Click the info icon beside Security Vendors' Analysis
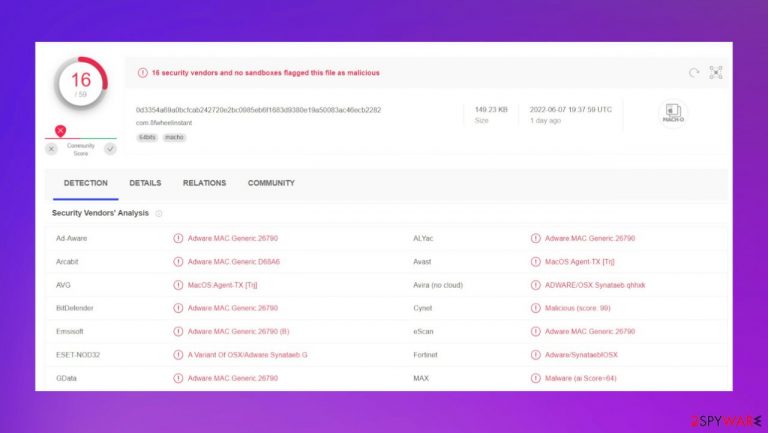The height and width of the screenshot is (433, 768). [x=159, y=214]
